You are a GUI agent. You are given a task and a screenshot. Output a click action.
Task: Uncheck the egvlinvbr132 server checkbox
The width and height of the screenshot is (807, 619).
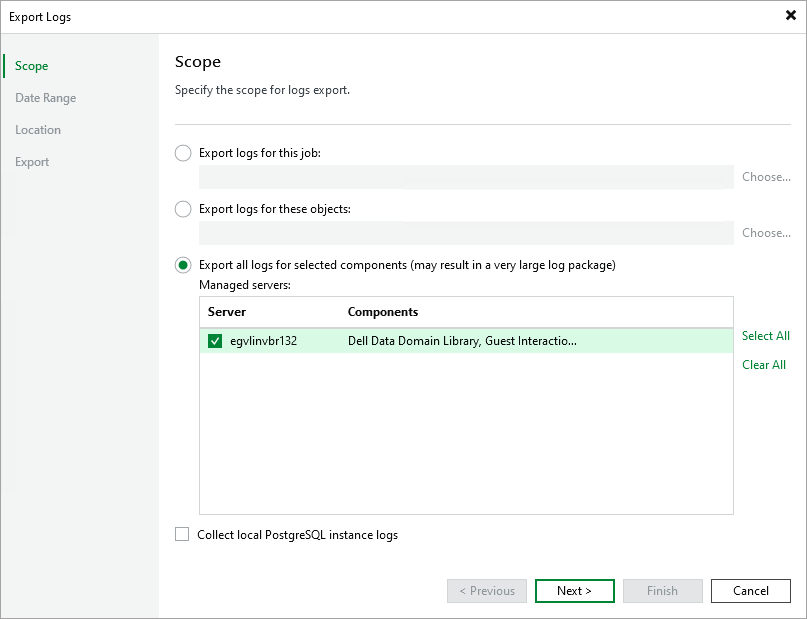click(215, 341)
